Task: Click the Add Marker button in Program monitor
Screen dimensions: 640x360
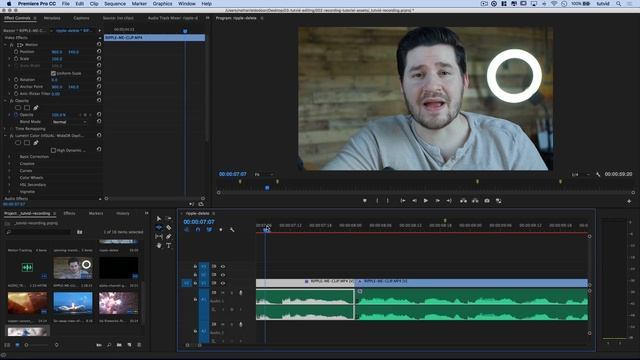Action: 364,201
